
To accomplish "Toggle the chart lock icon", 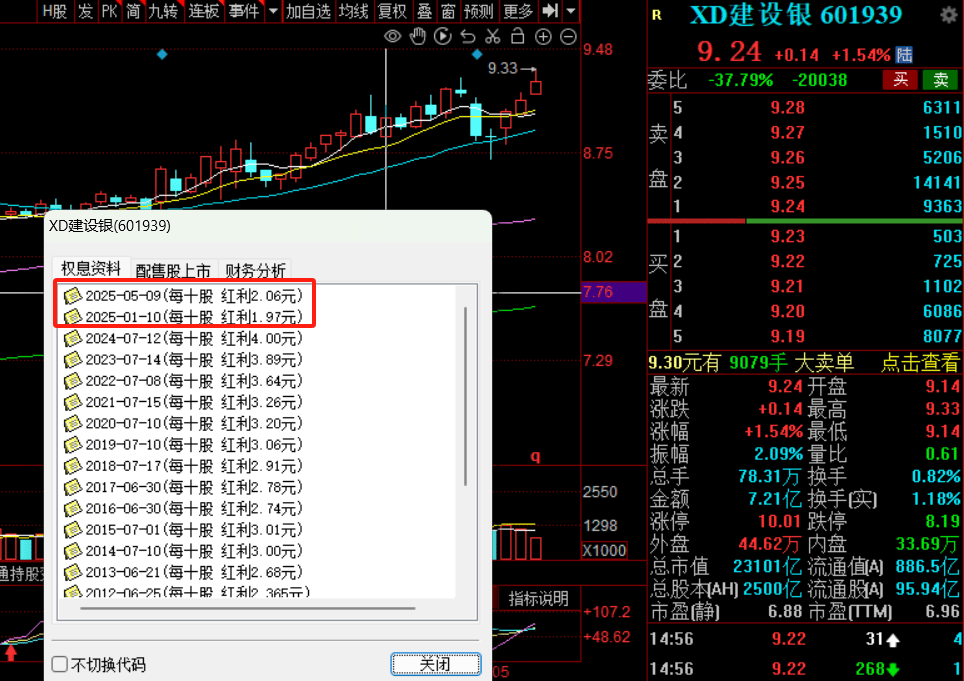I will [518, 36].
